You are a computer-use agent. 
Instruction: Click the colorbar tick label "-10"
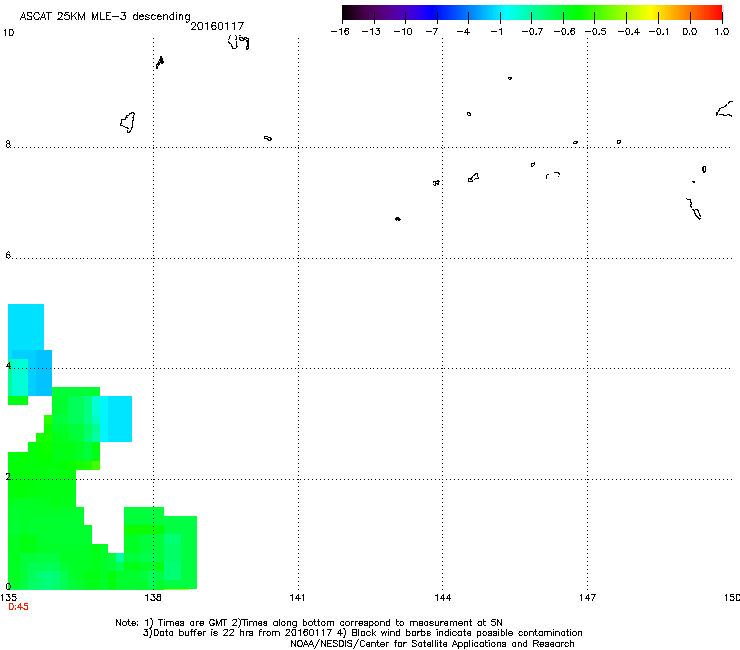pyautogui.click(x=403, y=32)
